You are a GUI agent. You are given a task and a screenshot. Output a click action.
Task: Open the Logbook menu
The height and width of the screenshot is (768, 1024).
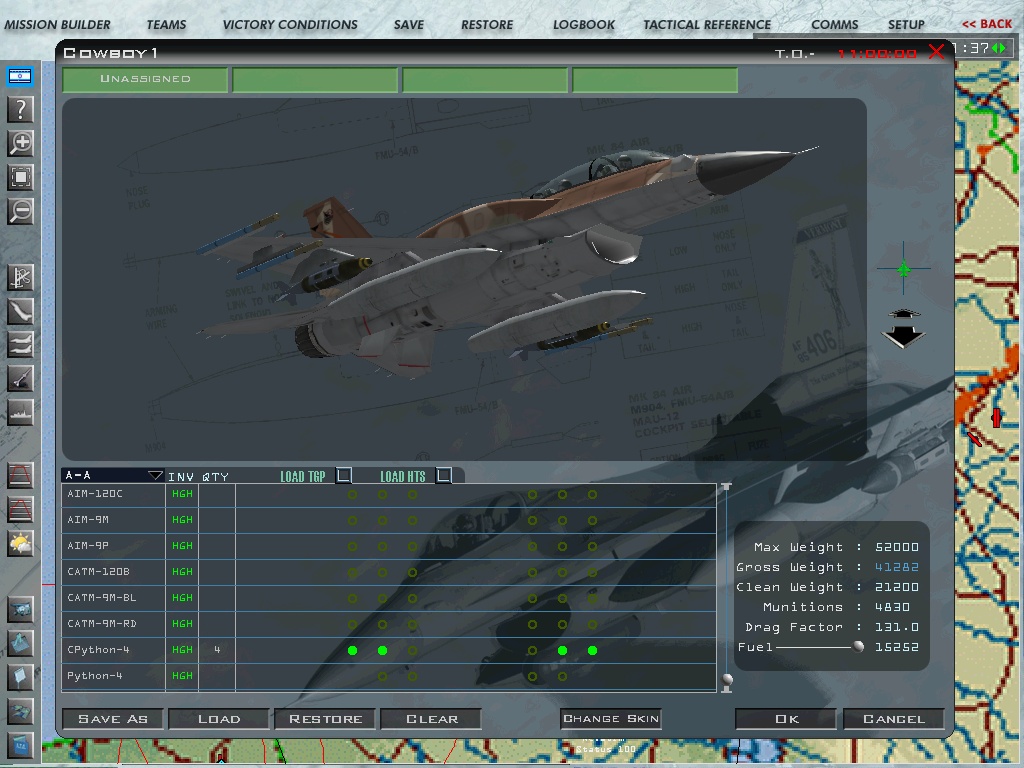pos(584,25)
